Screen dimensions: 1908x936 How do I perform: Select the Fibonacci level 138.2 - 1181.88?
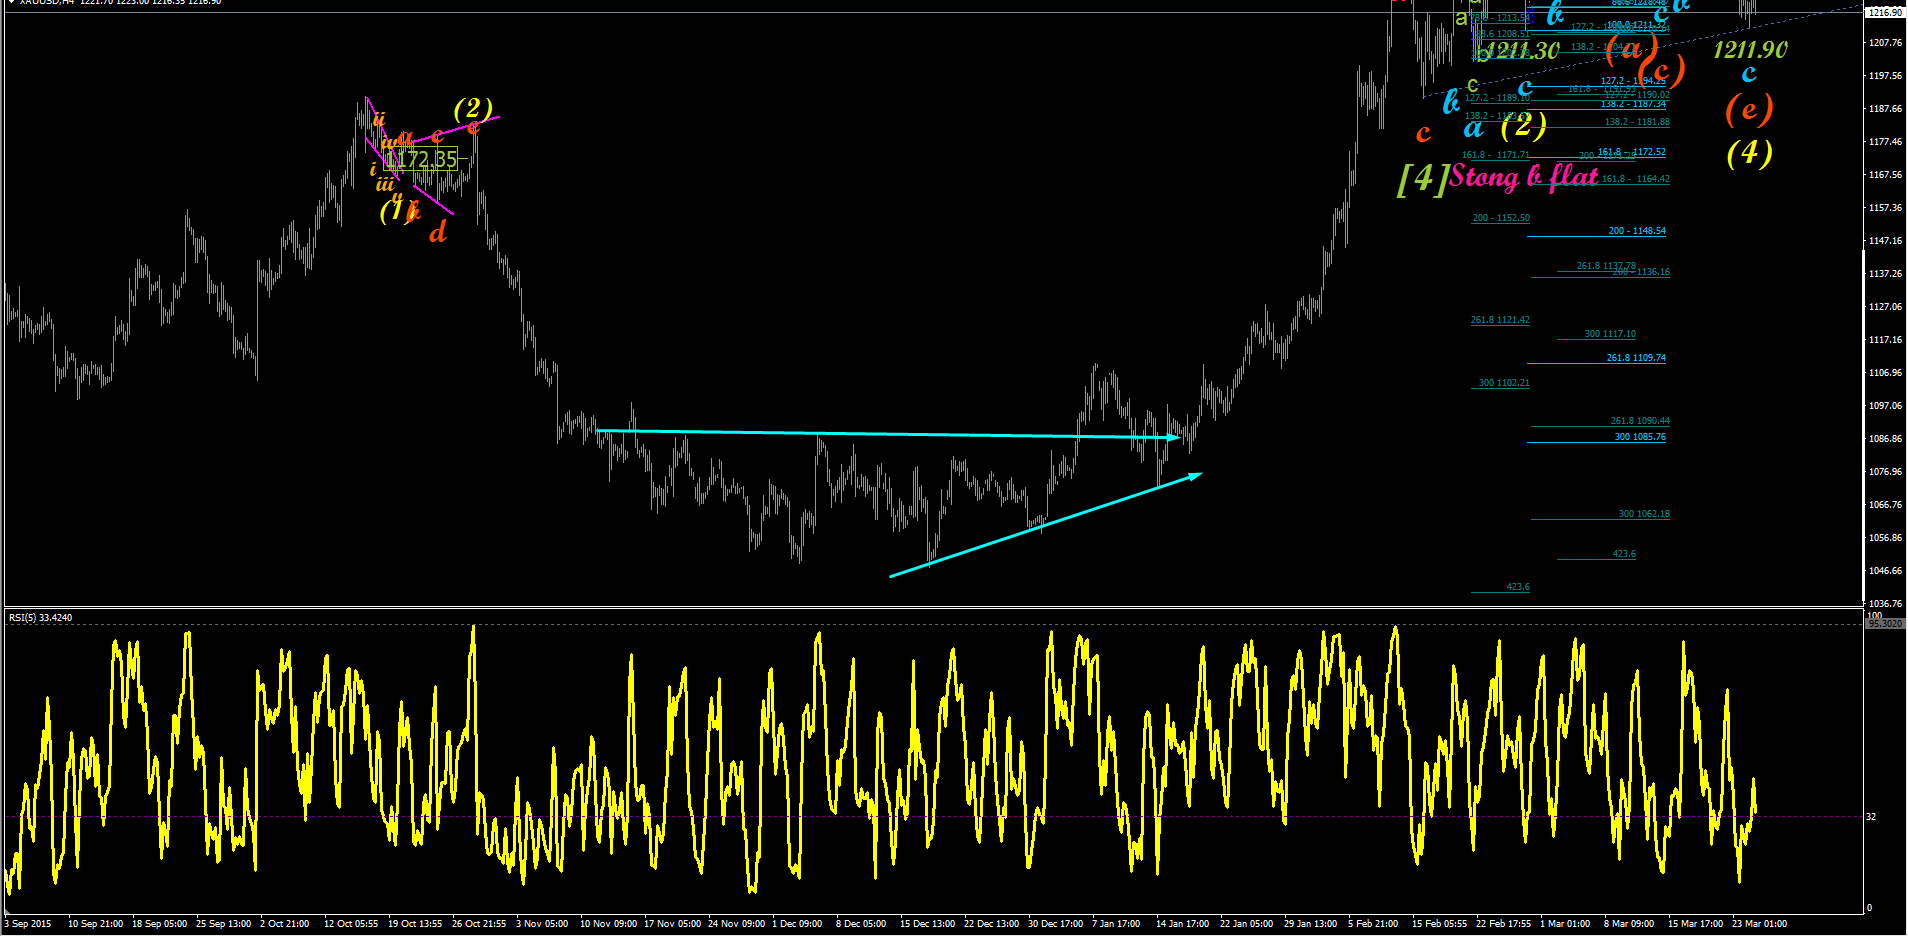click(x=1637, y=122)
